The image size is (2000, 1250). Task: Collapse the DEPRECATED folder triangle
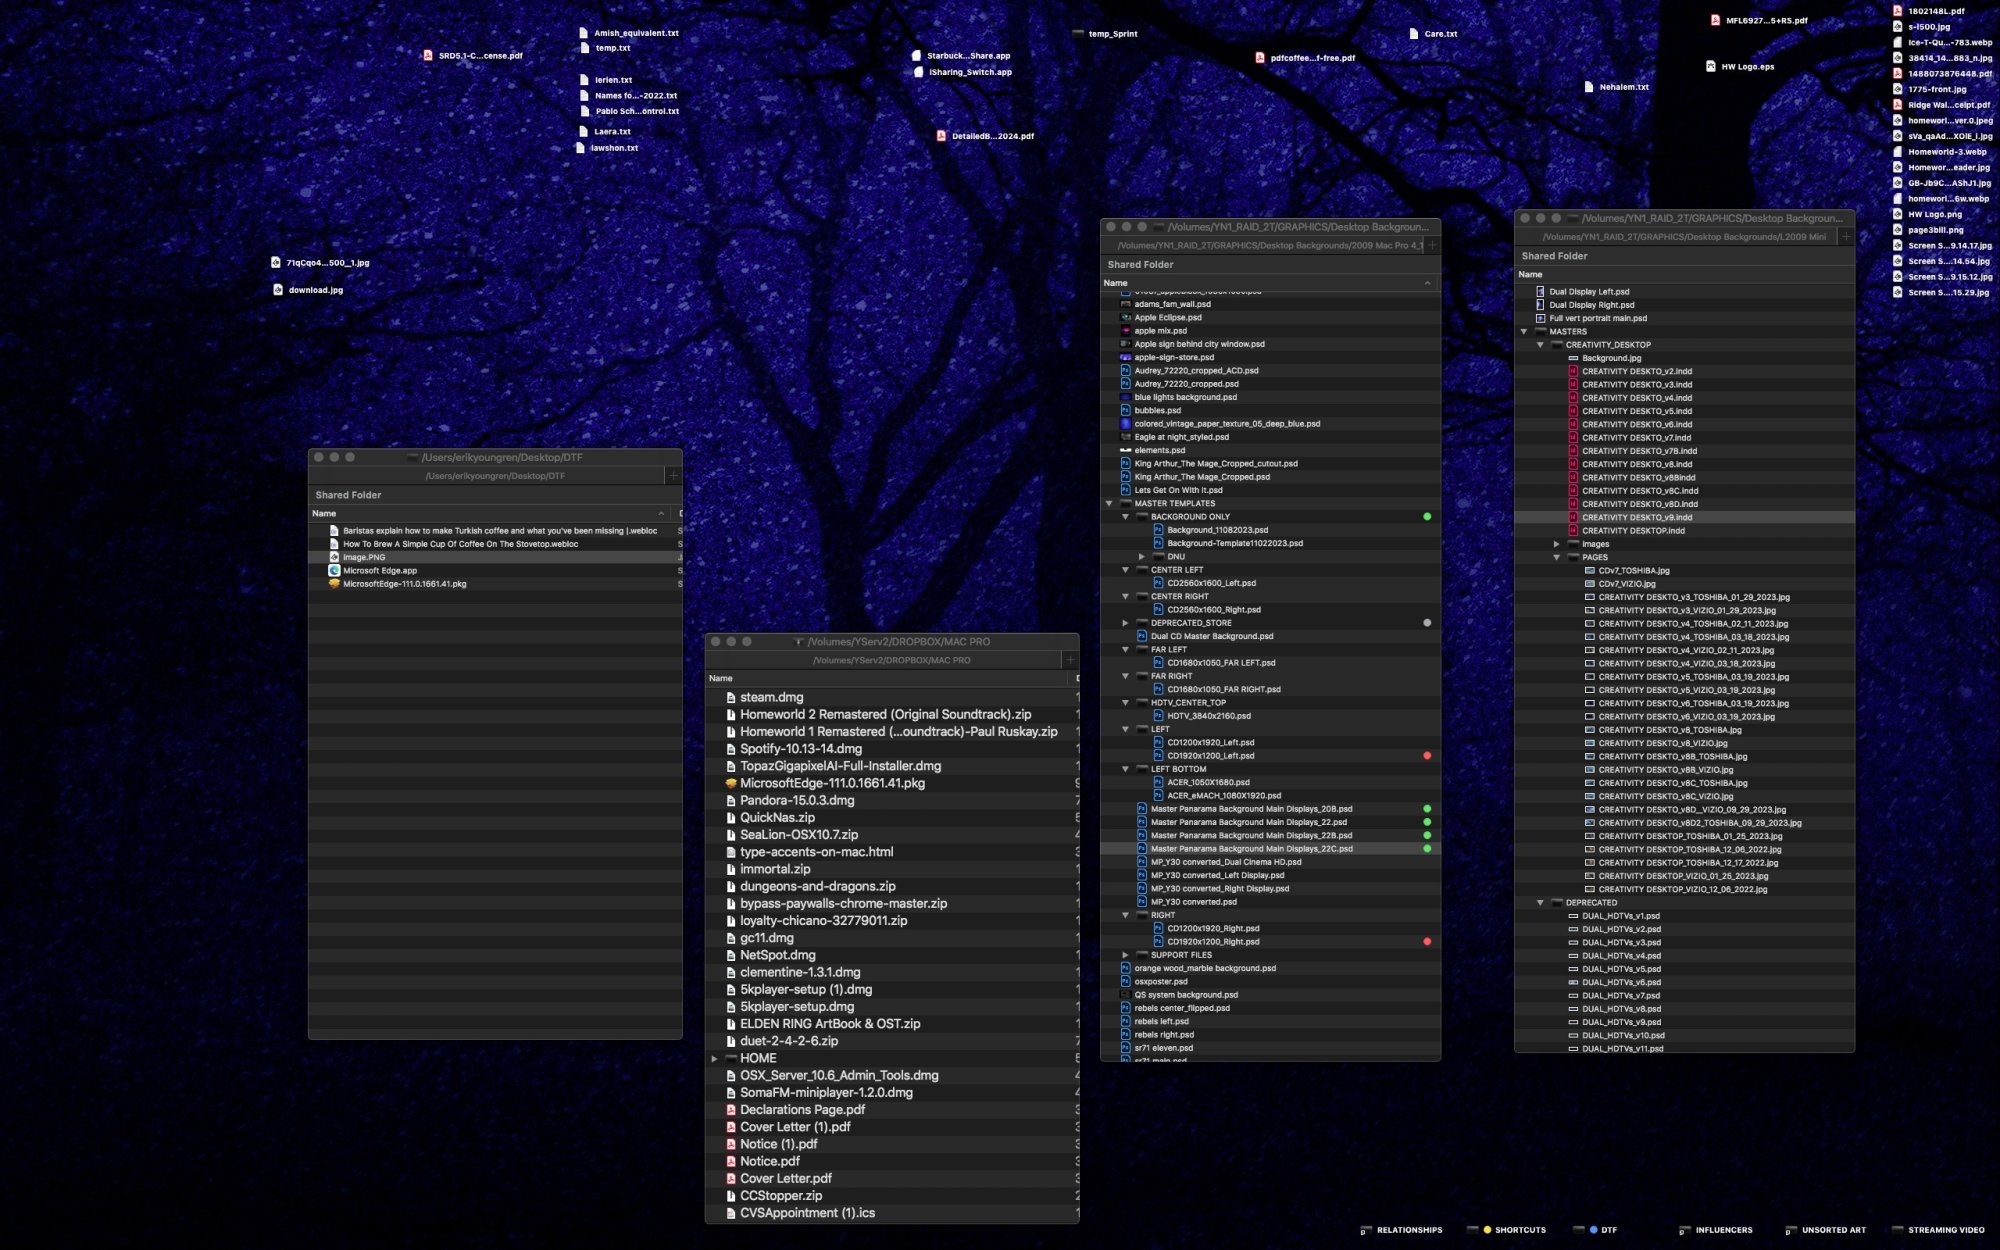click(x=1540, y=903)
